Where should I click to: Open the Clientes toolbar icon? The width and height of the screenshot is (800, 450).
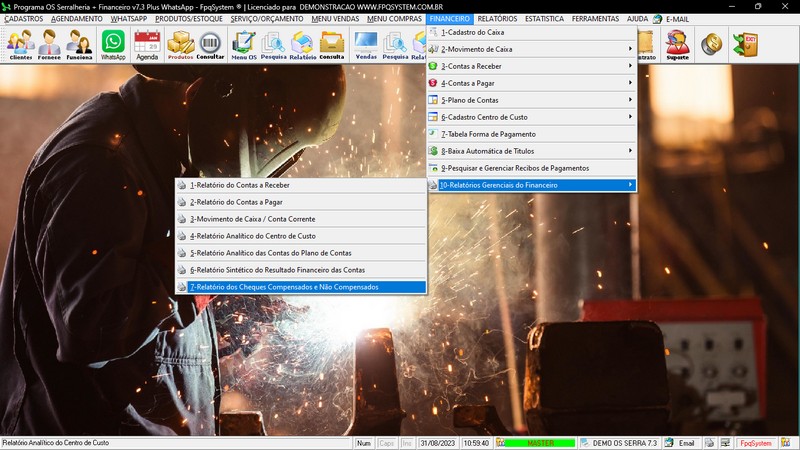20,45
